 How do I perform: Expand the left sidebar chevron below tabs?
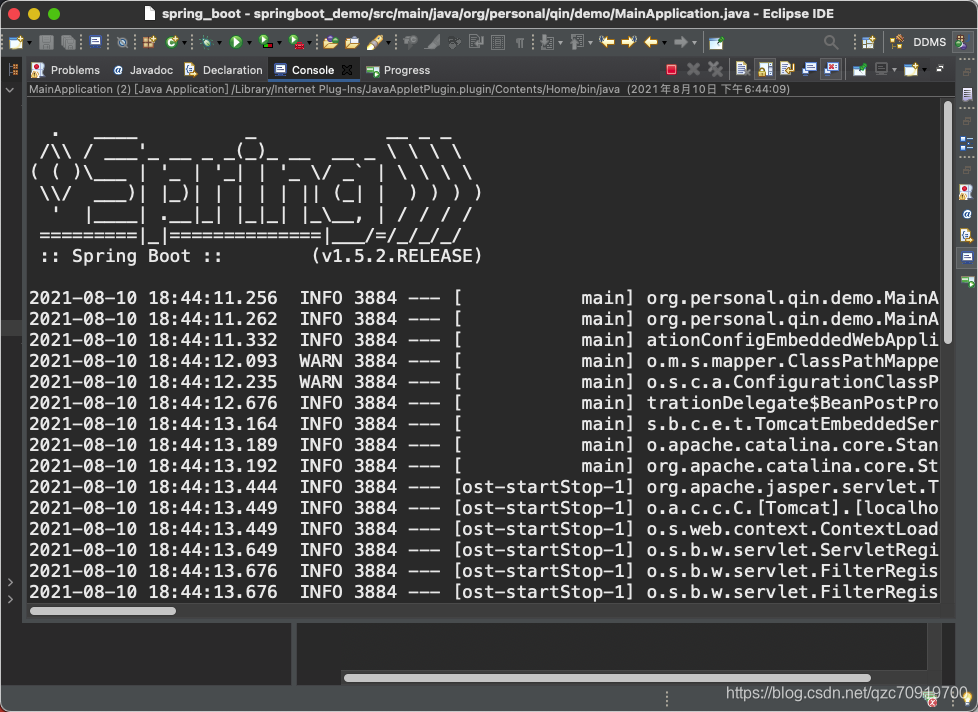pyautogui.click(x=10, y=90)
